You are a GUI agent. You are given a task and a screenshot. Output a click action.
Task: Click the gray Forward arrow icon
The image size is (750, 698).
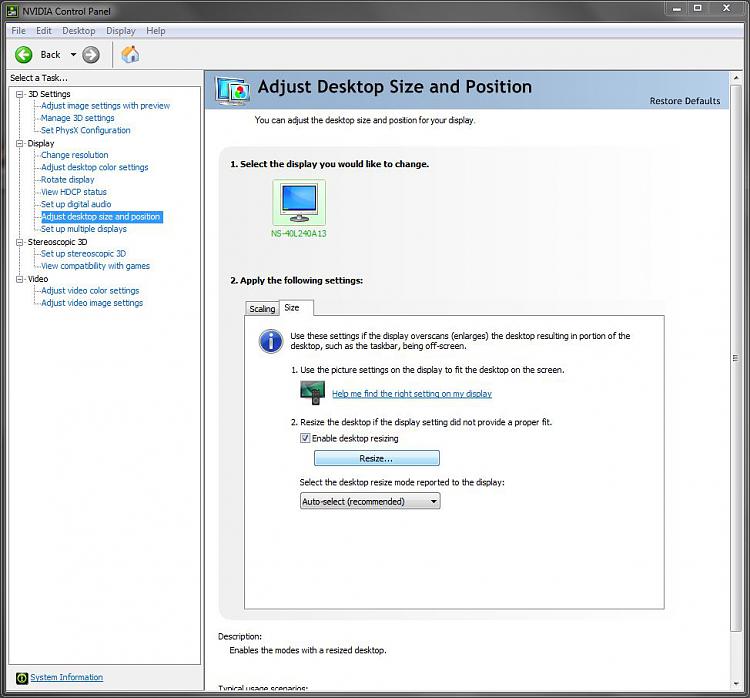pos(90,55)
